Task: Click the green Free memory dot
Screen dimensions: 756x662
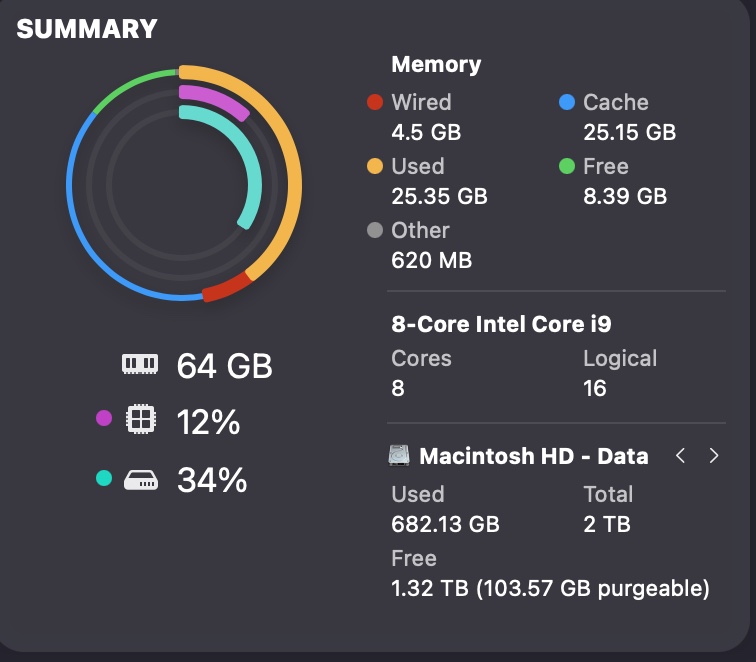Action: pyautogui.click(x=567, y=166)
